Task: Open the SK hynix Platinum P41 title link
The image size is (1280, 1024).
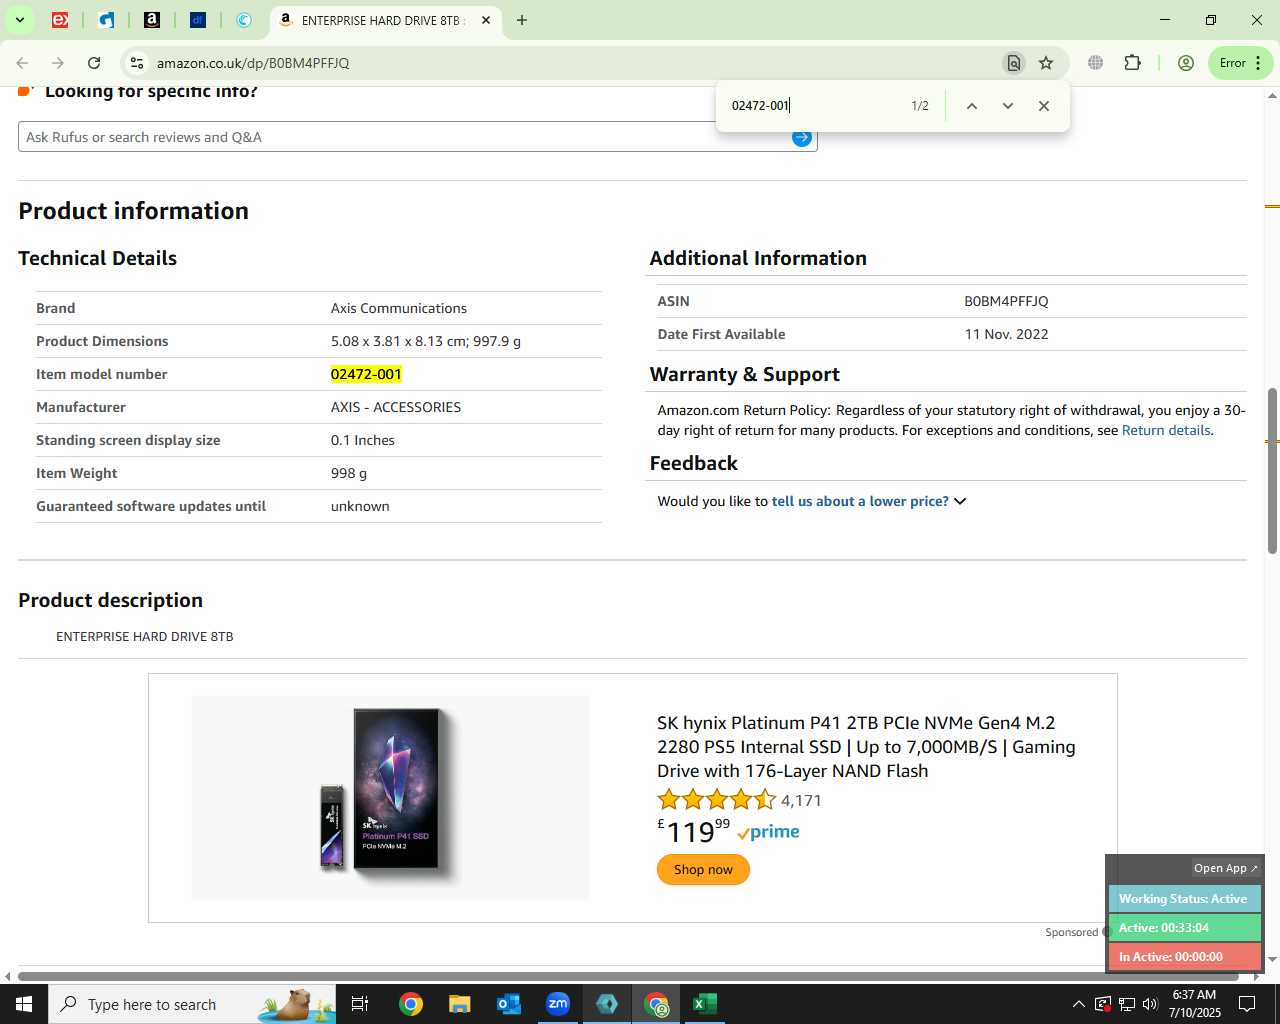Action: tap(866, 747)
